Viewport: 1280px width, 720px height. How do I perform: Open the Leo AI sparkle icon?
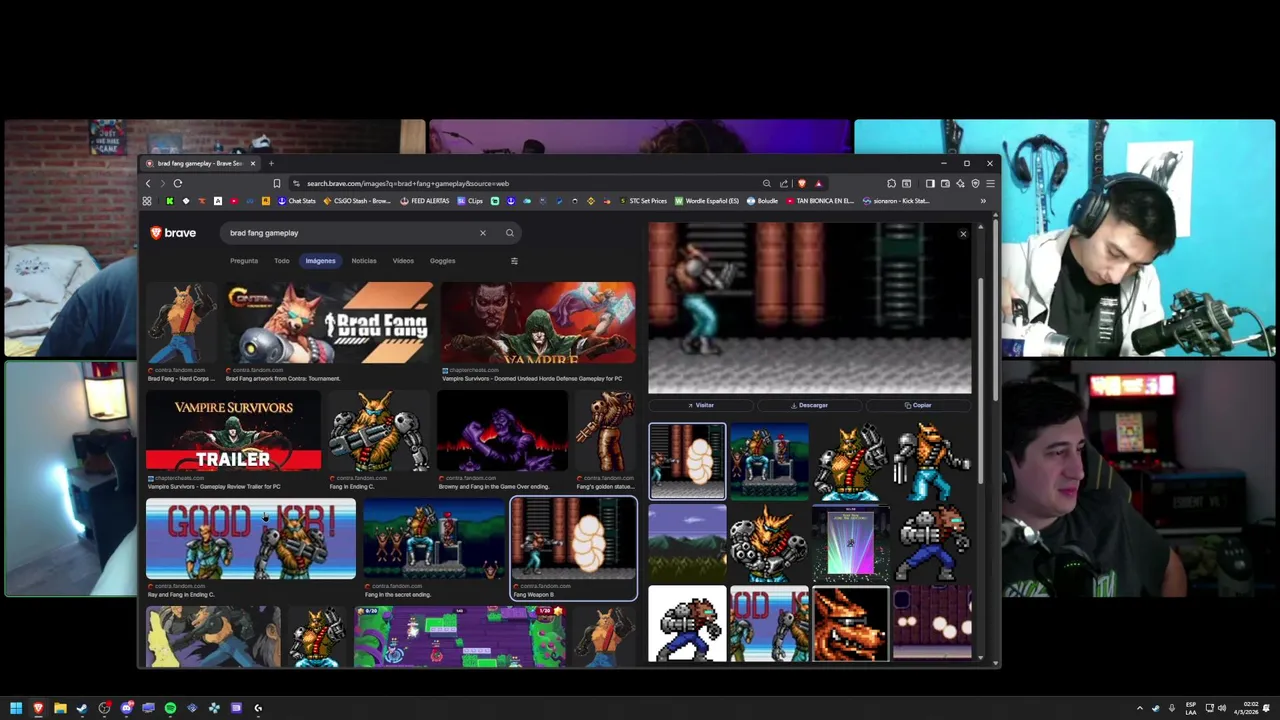click(960, 183)
